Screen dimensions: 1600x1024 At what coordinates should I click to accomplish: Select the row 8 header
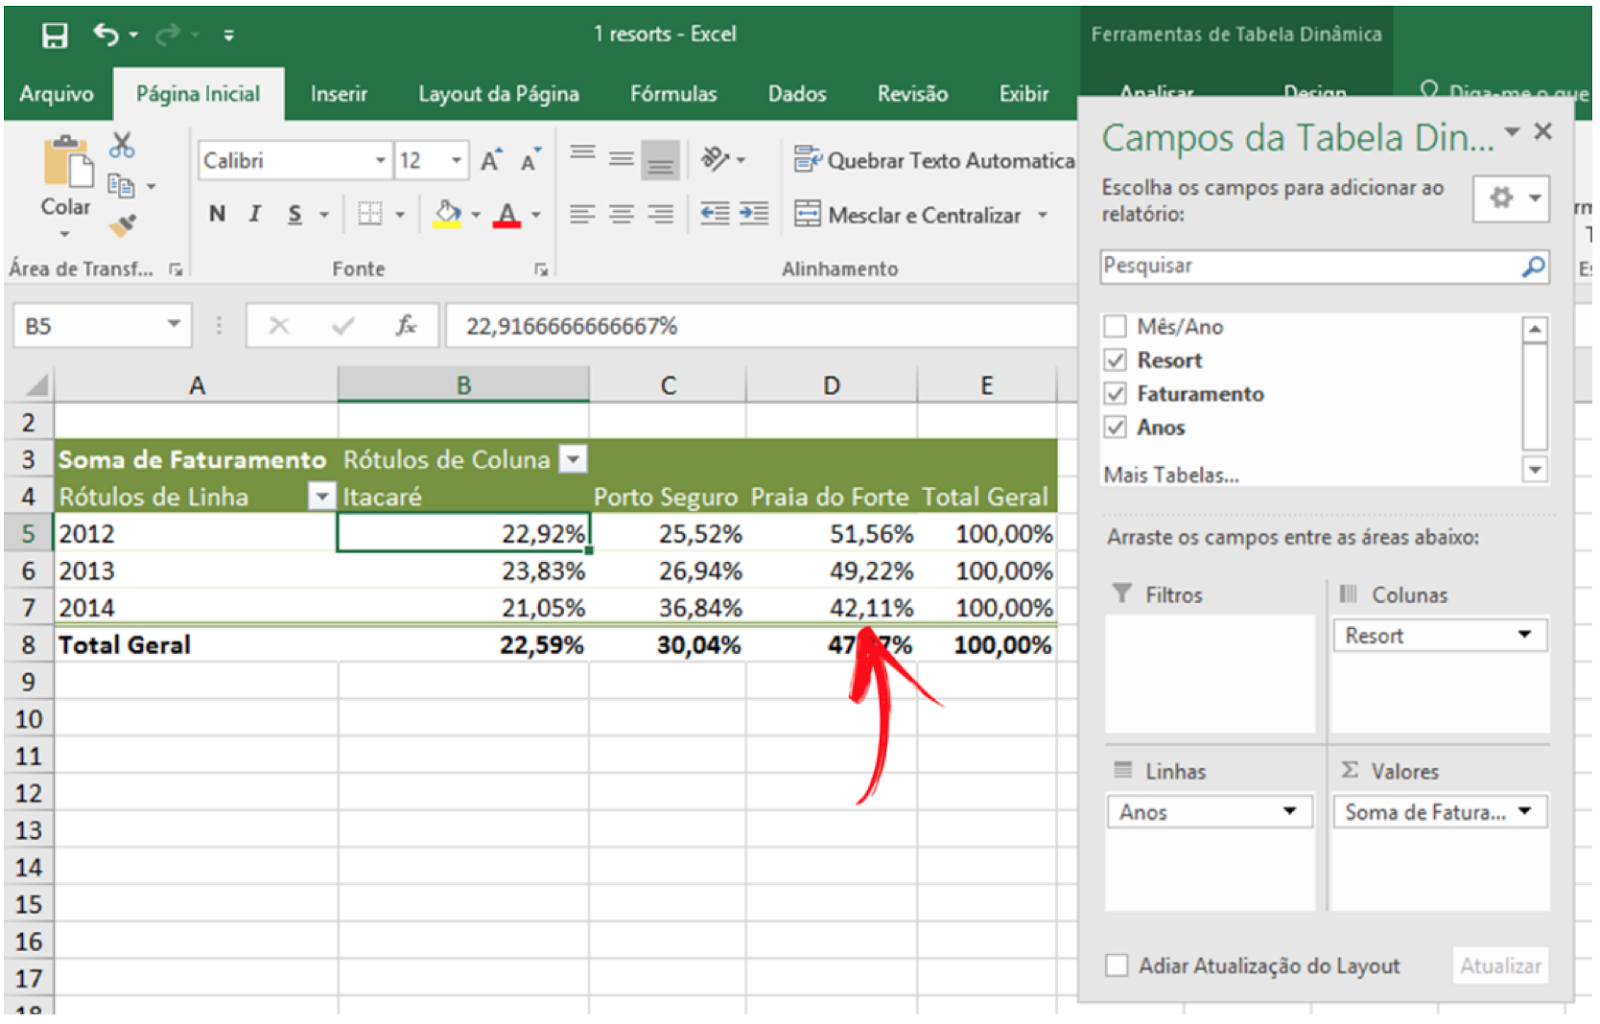pyautogui.click(x=28, y=645)
